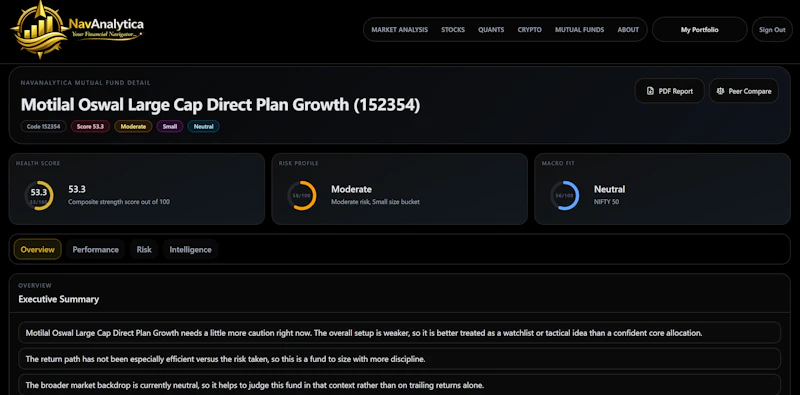Click the yellow Moderate badge
Viewport: 800px width, 395px height.
[133, 126]
